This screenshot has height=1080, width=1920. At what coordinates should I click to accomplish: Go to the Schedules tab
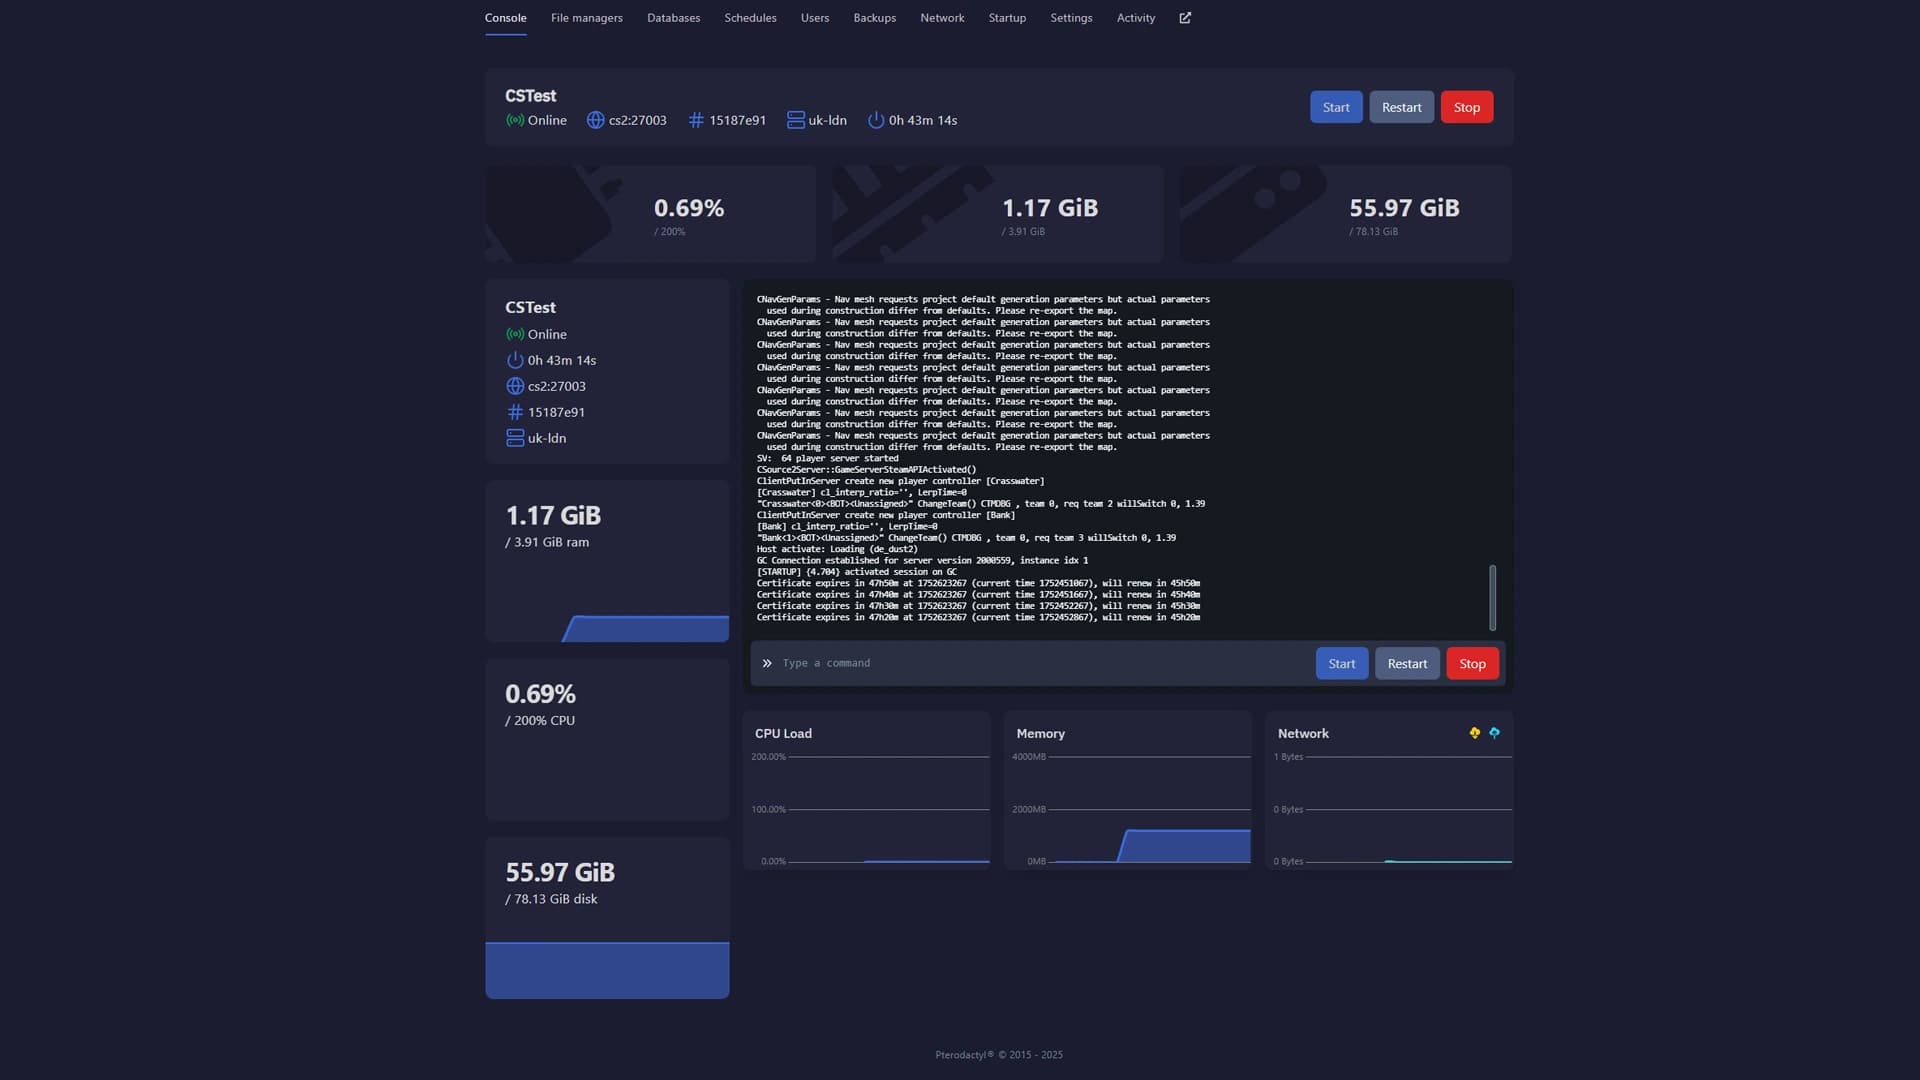pyautogui.click(x=750, y=18)
